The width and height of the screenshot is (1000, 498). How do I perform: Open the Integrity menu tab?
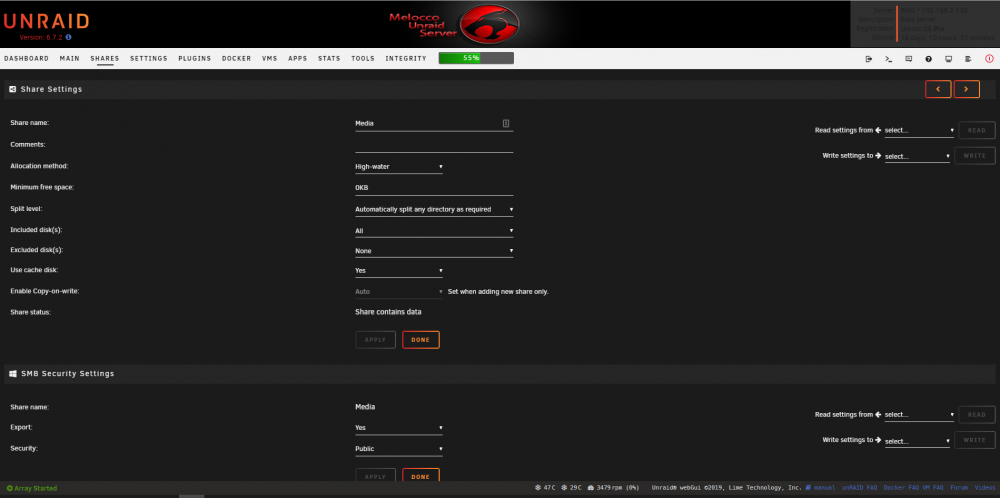coord(406,59)
